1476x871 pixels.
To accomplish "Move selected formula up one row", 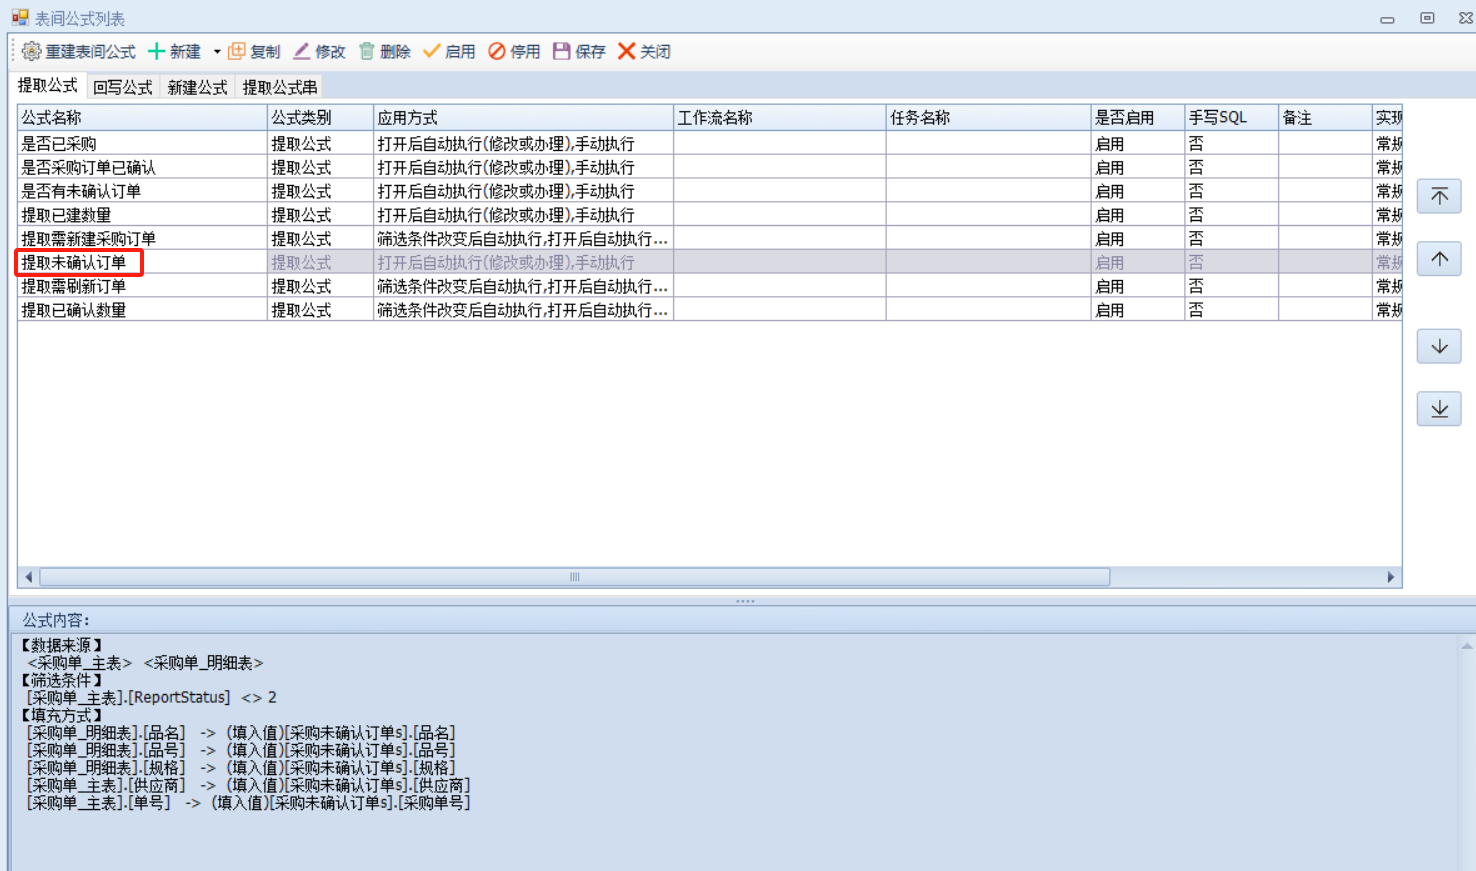I will click(1439, 259).
